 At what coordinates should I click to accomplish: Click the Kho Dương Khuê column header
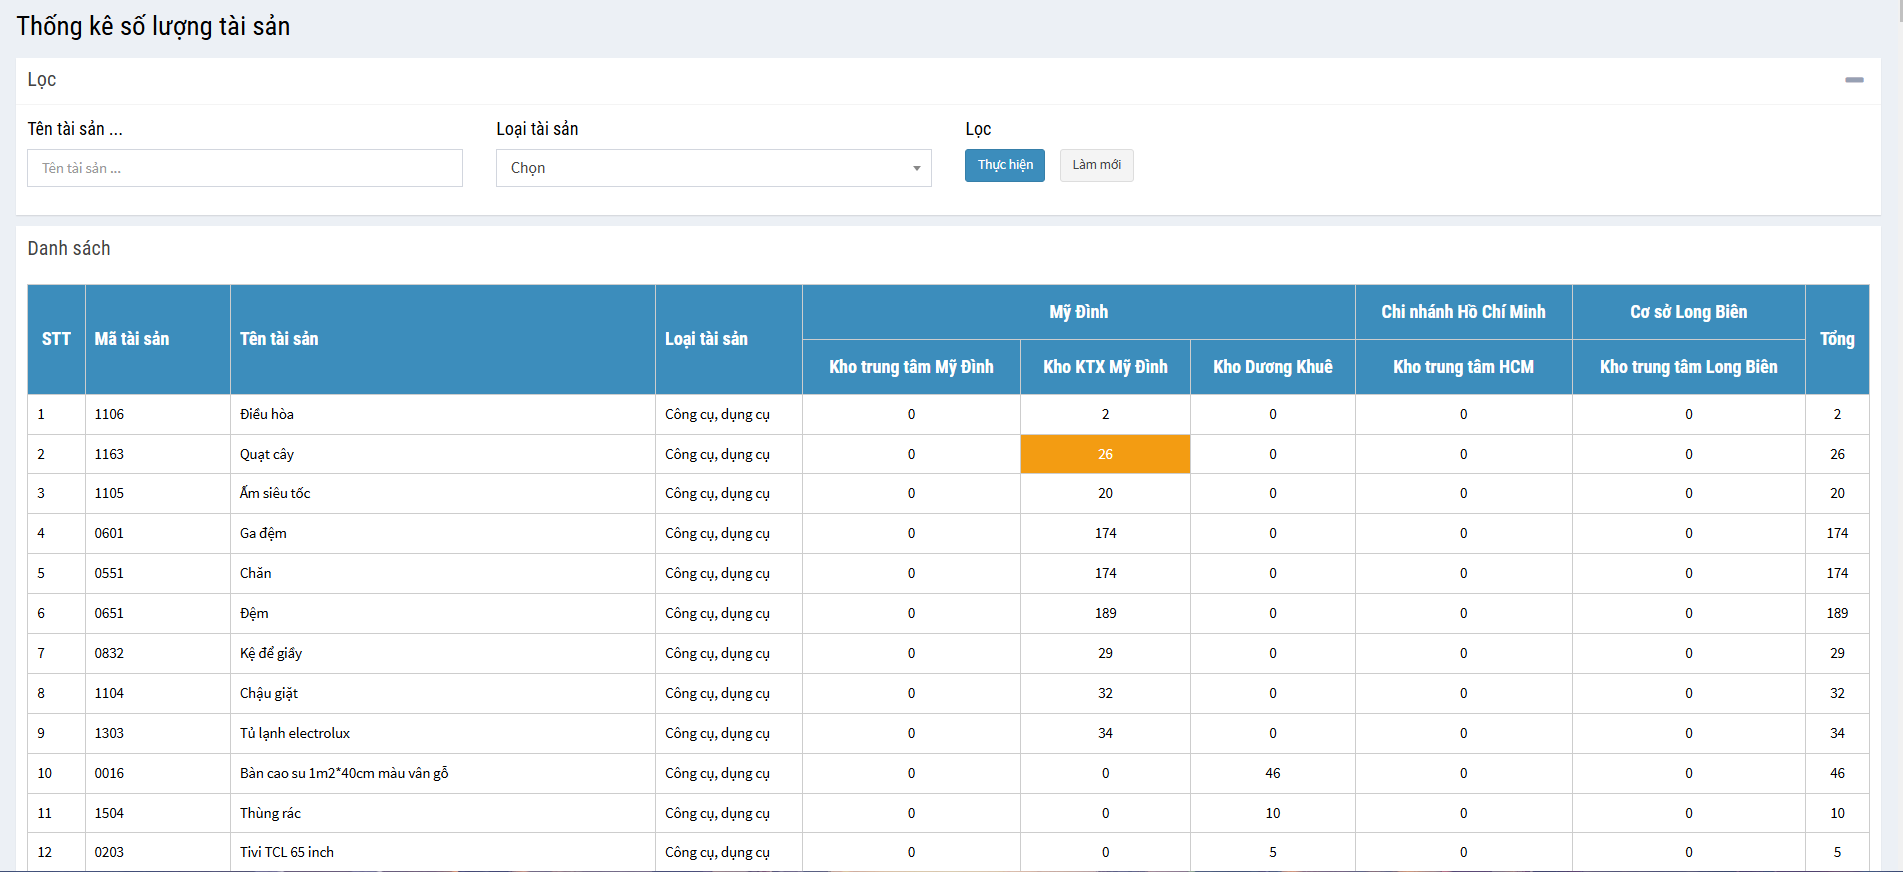1272,367
